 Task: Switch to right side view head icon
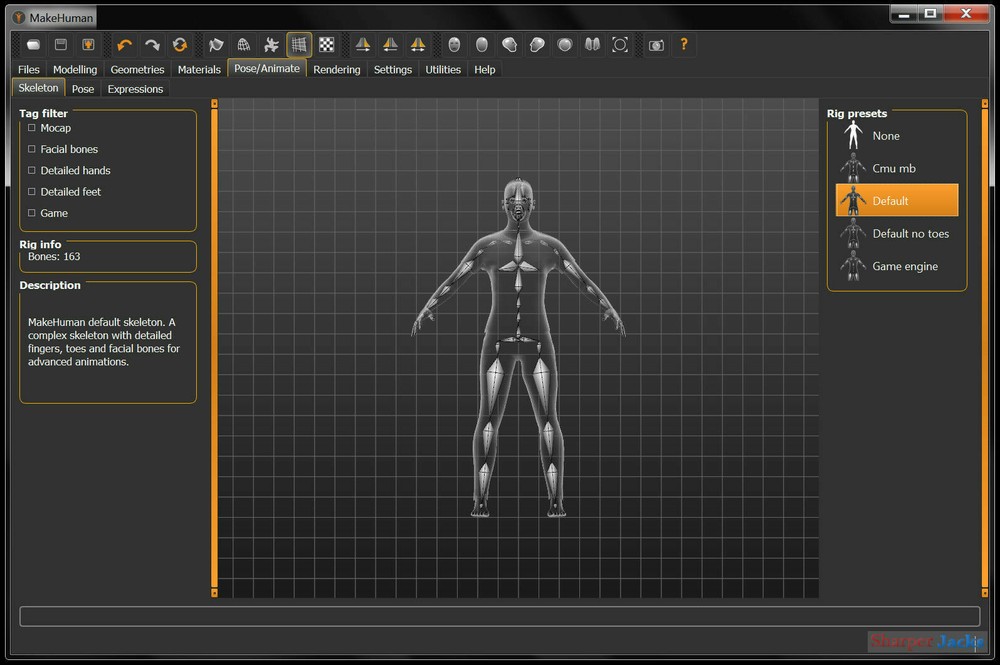537,45
